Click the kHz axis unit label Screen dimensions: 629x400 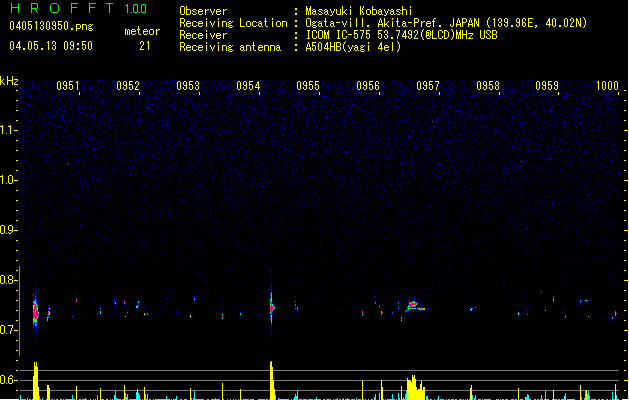(9, 81)
